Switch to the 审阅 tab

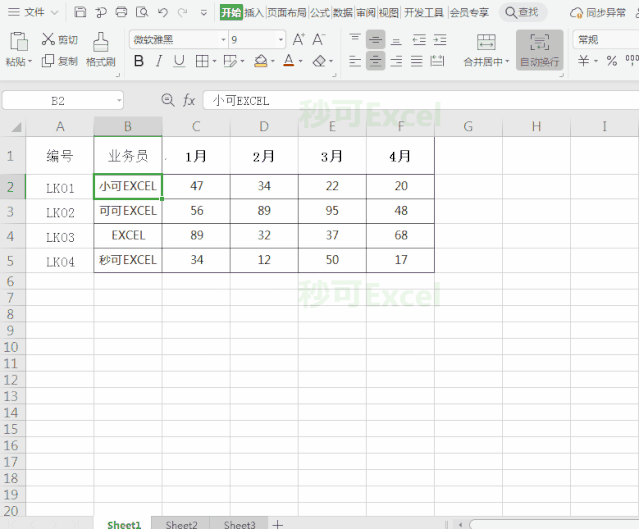tap(366, 13)
